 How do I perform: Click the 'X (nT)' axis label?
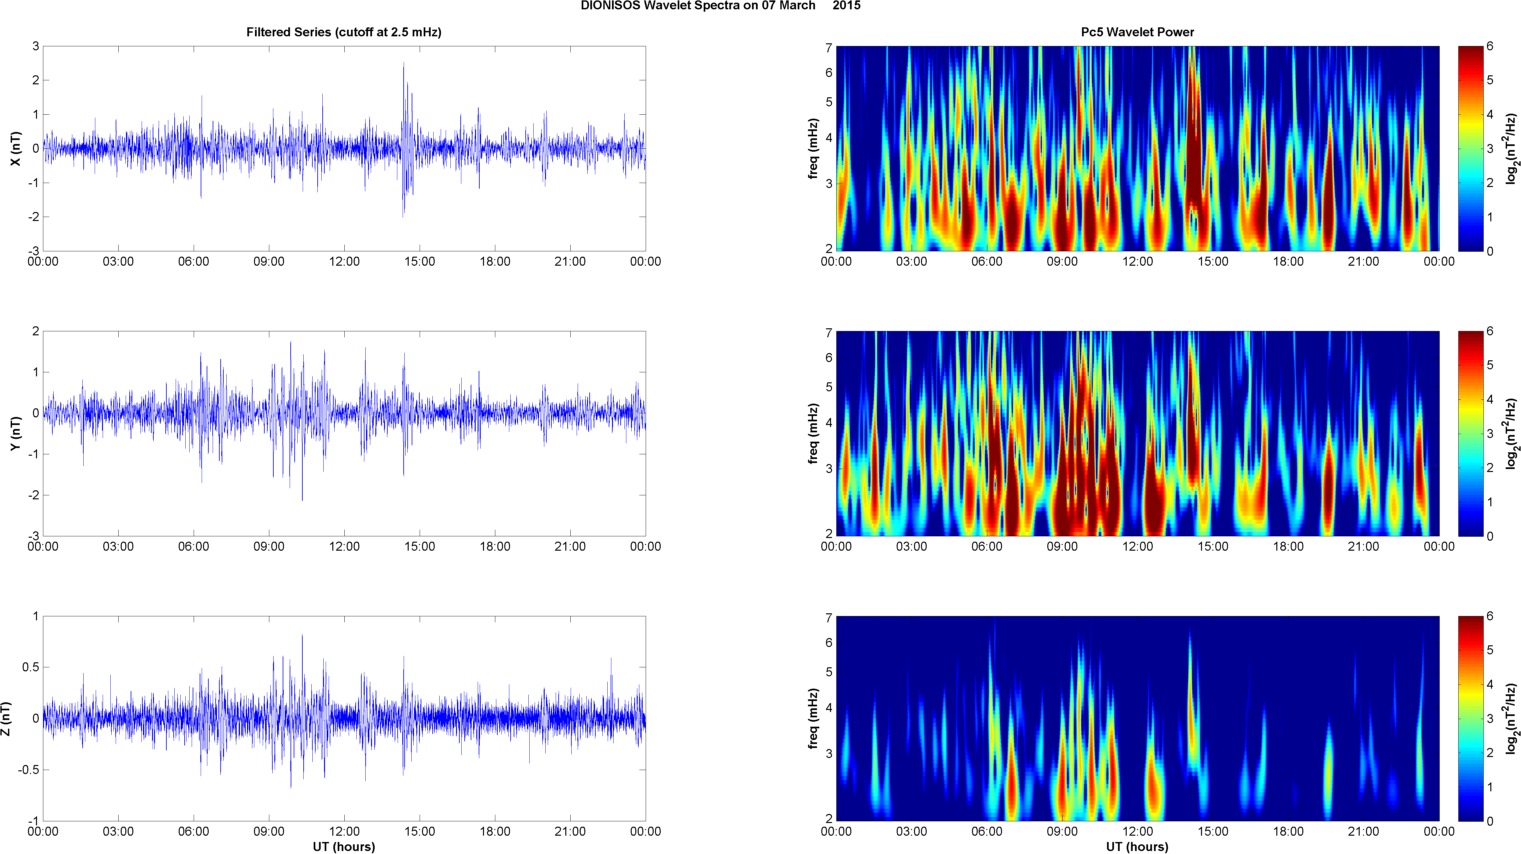pos(15,148)
